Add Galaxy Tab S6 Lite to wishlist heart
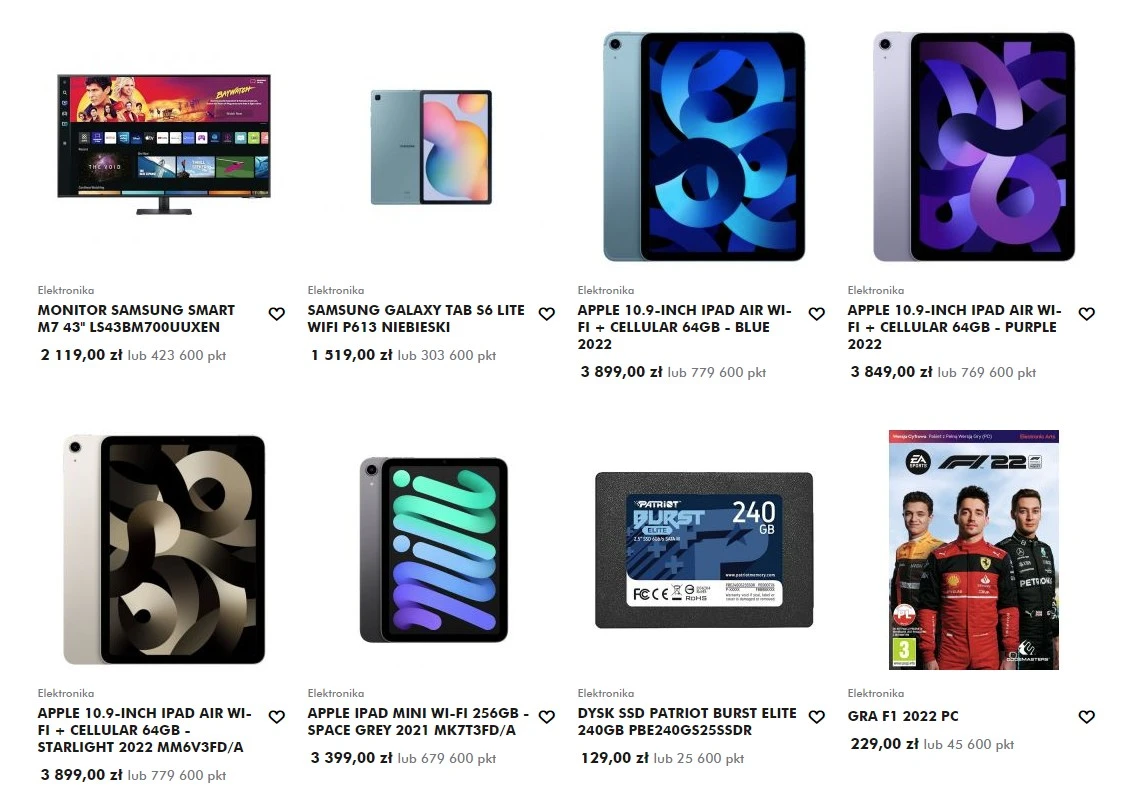This screenshot has height=801, width=1126. click(546, 314)
